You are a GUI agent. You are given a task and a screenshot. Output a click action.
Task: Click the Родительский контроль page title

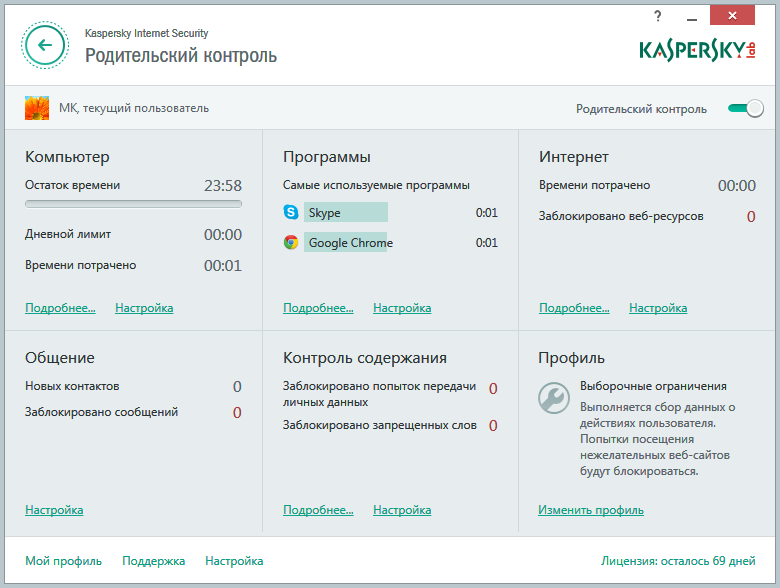coord(181,55)
